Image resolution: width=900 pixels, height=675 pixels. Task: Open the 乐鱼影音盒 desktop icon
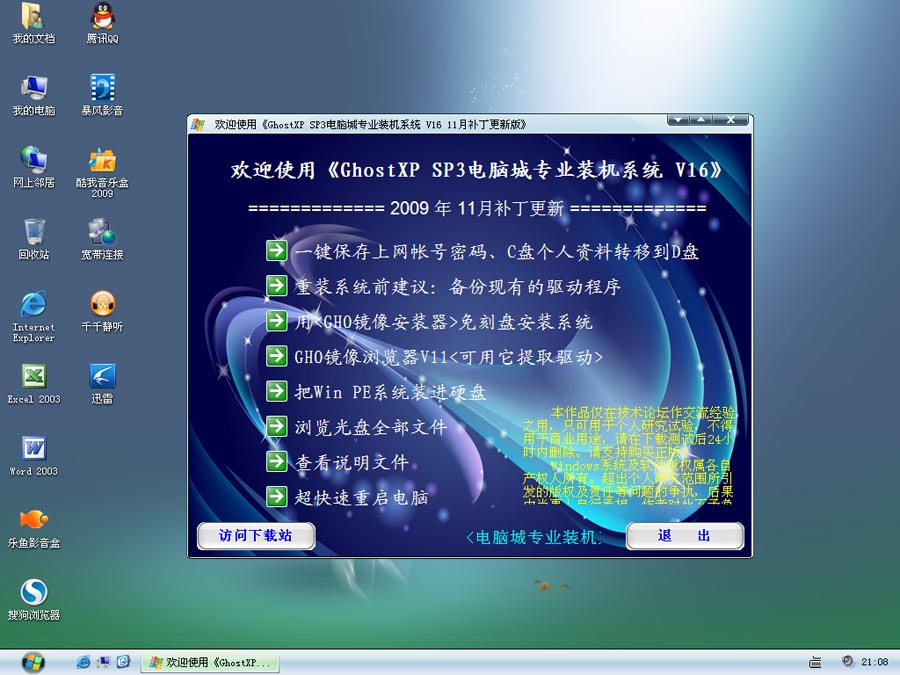(33, 528)
